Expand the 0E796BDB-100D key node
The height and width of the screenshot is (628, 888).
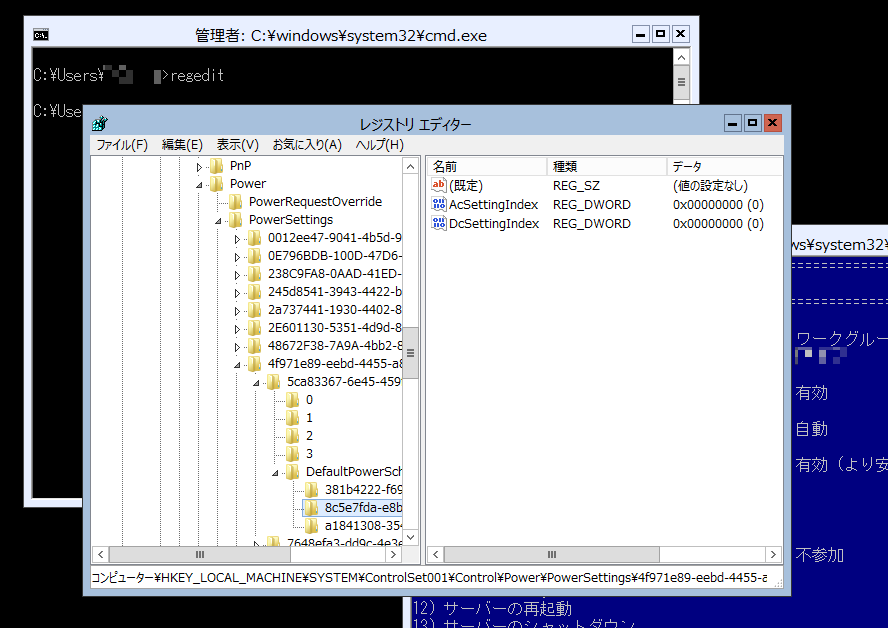click(237, 257)
